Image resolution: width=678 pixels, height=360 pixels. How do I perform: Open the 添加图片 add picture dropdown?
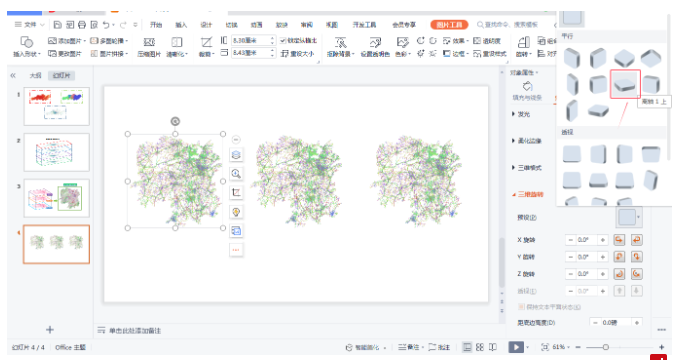click(x=67, y=41)
